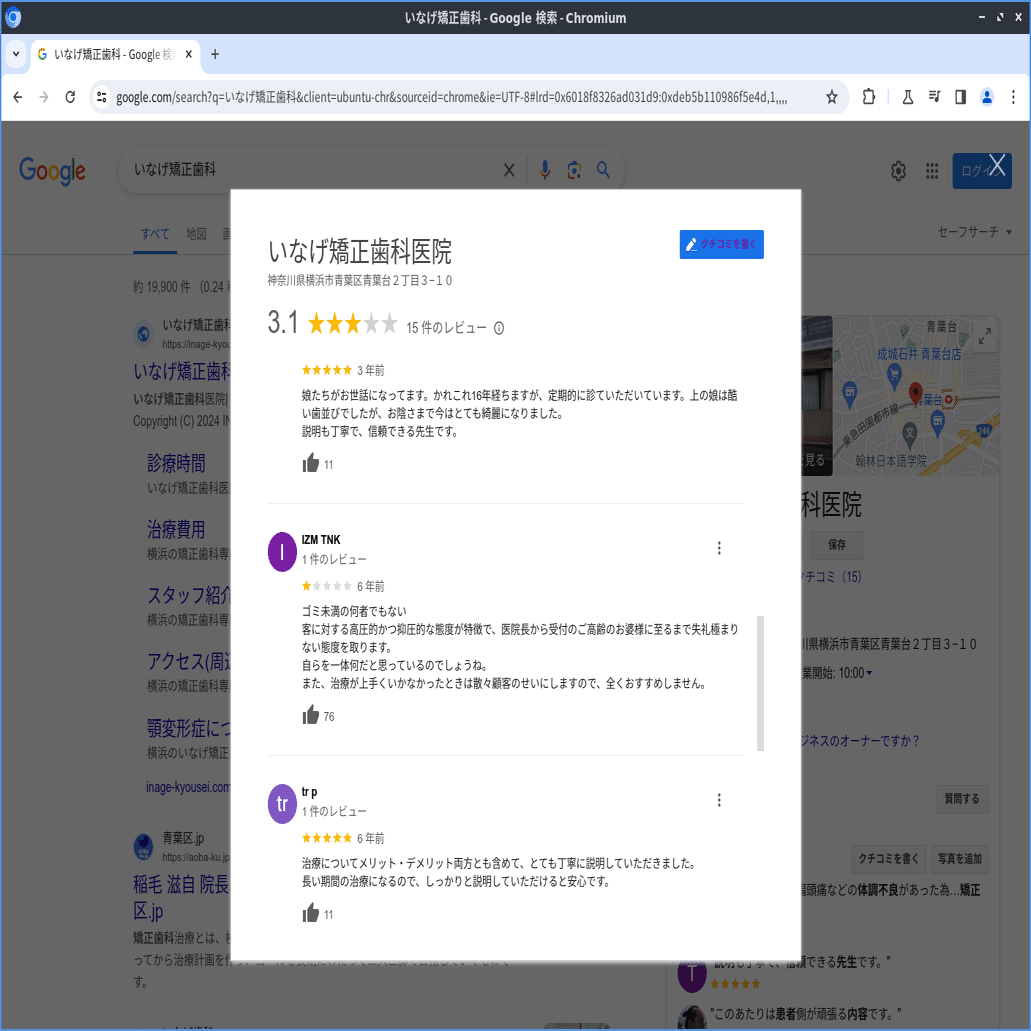
Task: Click クチコミを書く button in side panel
Action: [x=888, y=858]
